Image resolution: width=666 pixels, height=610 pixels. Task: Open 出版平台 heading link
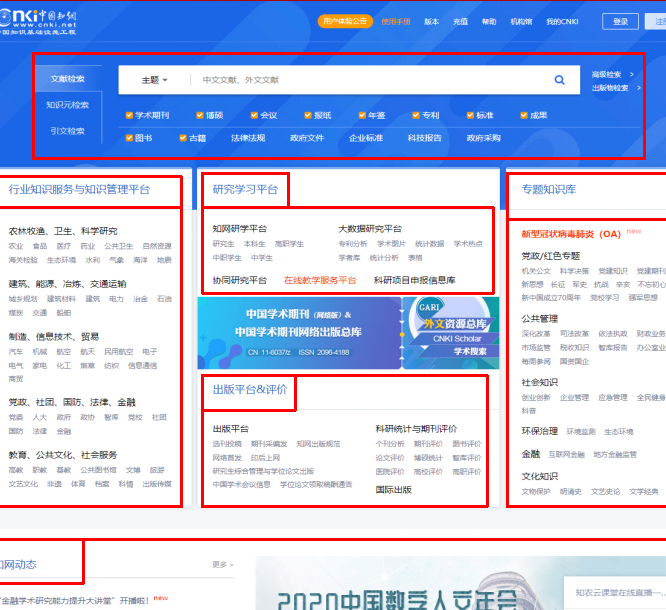[231, 429]
